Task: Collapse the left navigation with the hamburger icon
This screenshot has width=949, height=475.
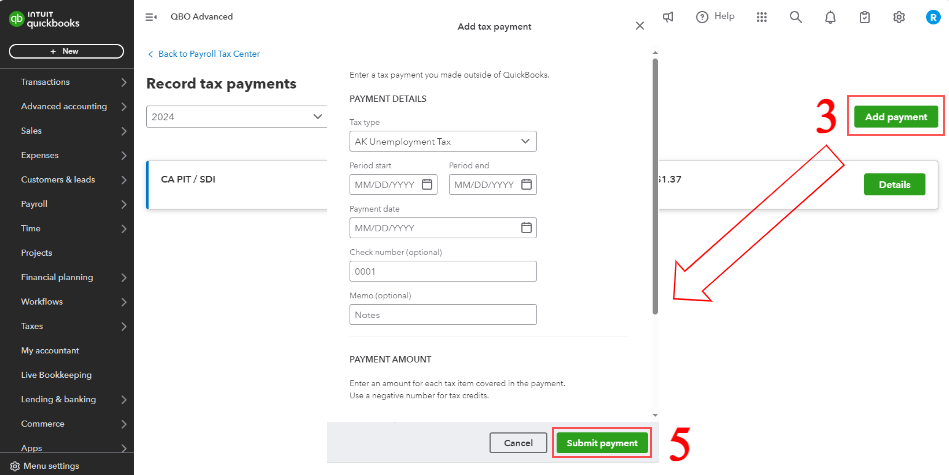Action: tap(151, 17)
